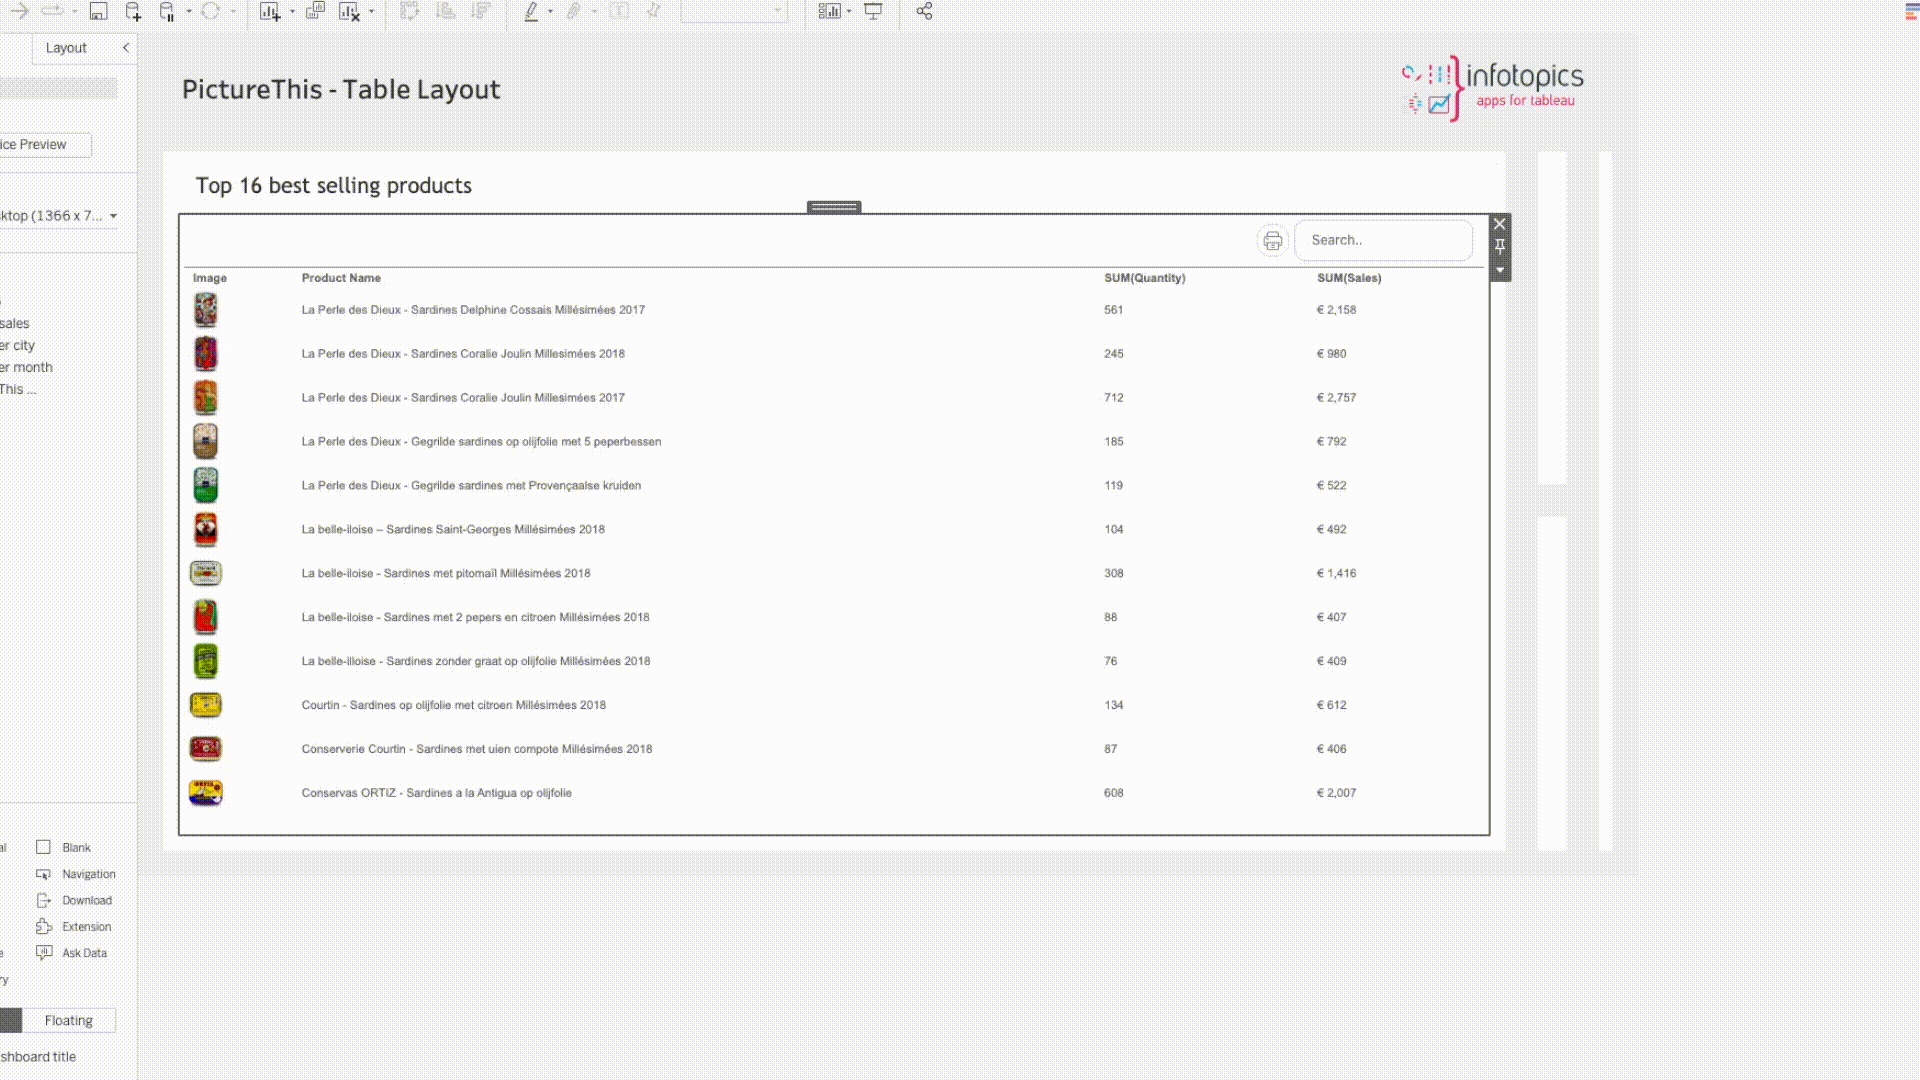The width and height of the screenshot is (1920, 1080).
Task: Click the Duplicate sheet icon
Action: point(315,11)
